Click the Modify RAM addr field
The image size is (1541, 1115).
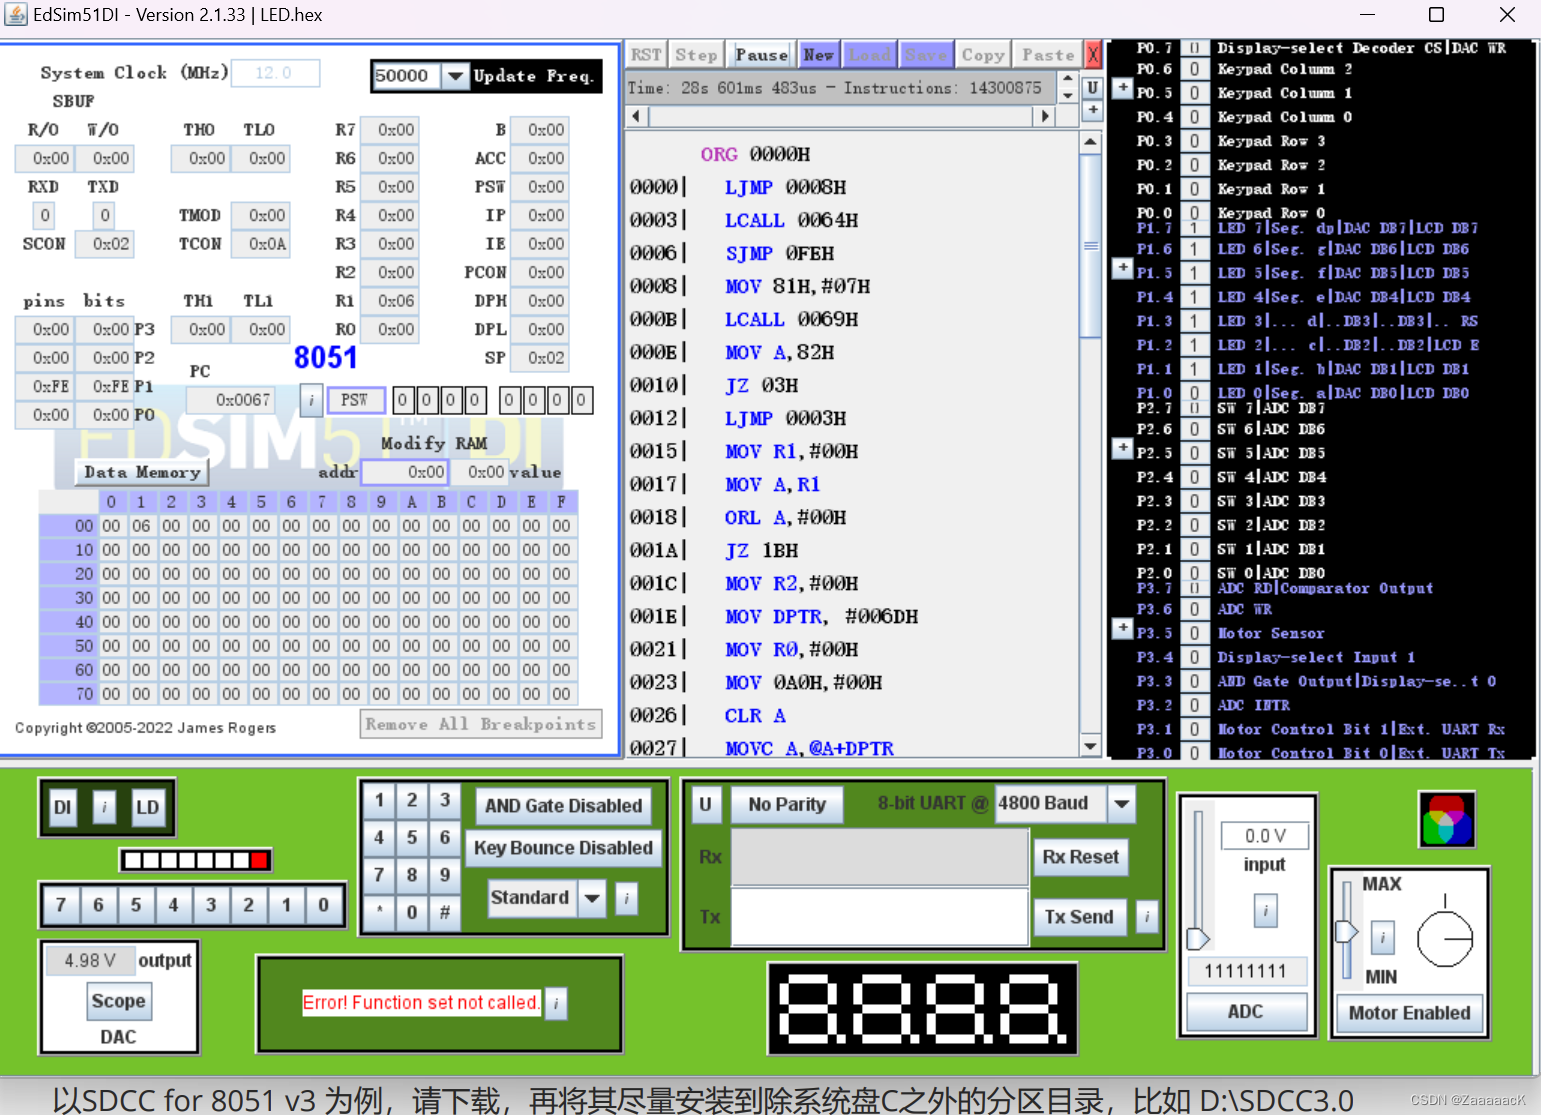click(405, 472)
